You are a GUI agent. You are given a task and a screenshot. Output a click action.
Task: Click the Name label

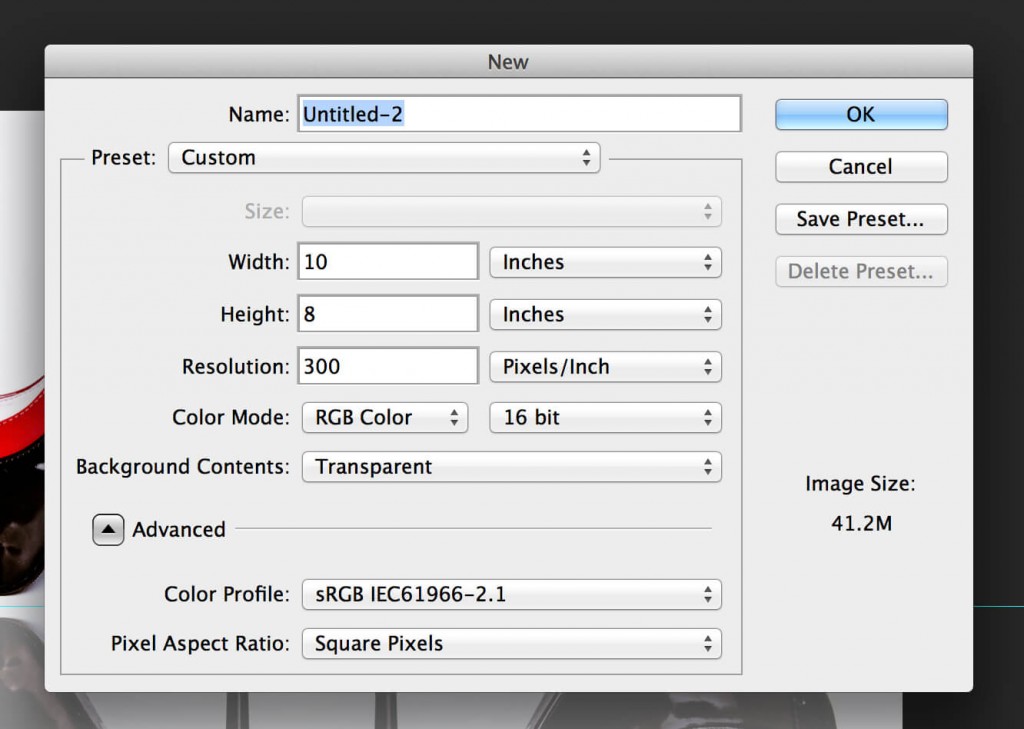pyautogui.click(x=259, y=114)
